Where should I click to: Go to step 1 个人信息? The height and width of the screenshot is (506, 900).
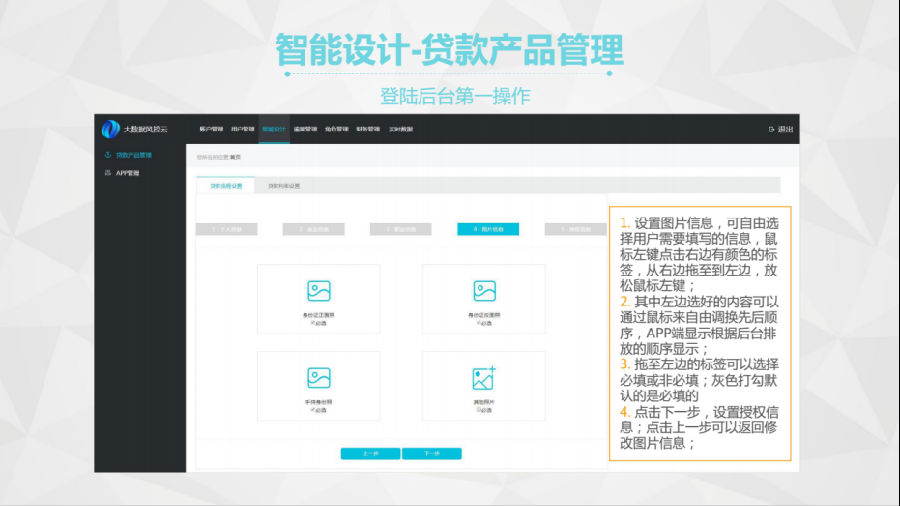[226, 229]
